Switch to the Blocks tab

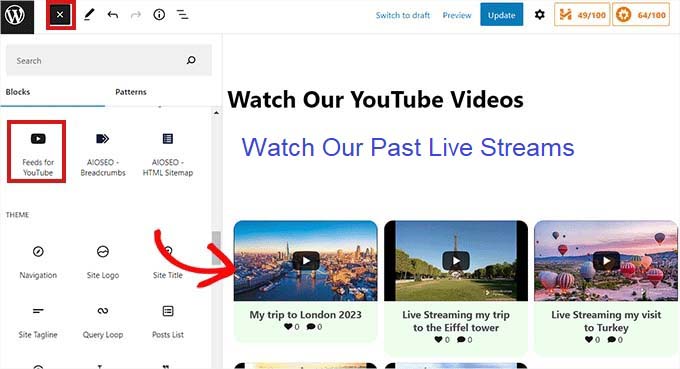pyautogui.click(x=18, y=92)
